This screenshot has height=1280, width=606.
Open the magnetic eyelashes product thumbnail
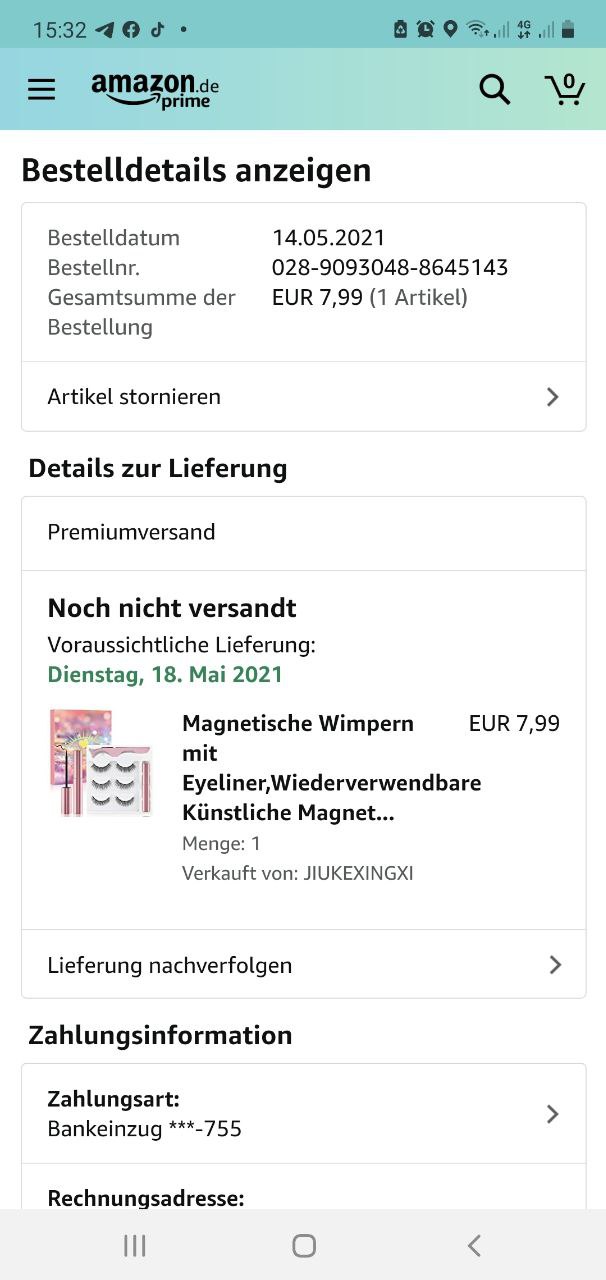point(99,763)
